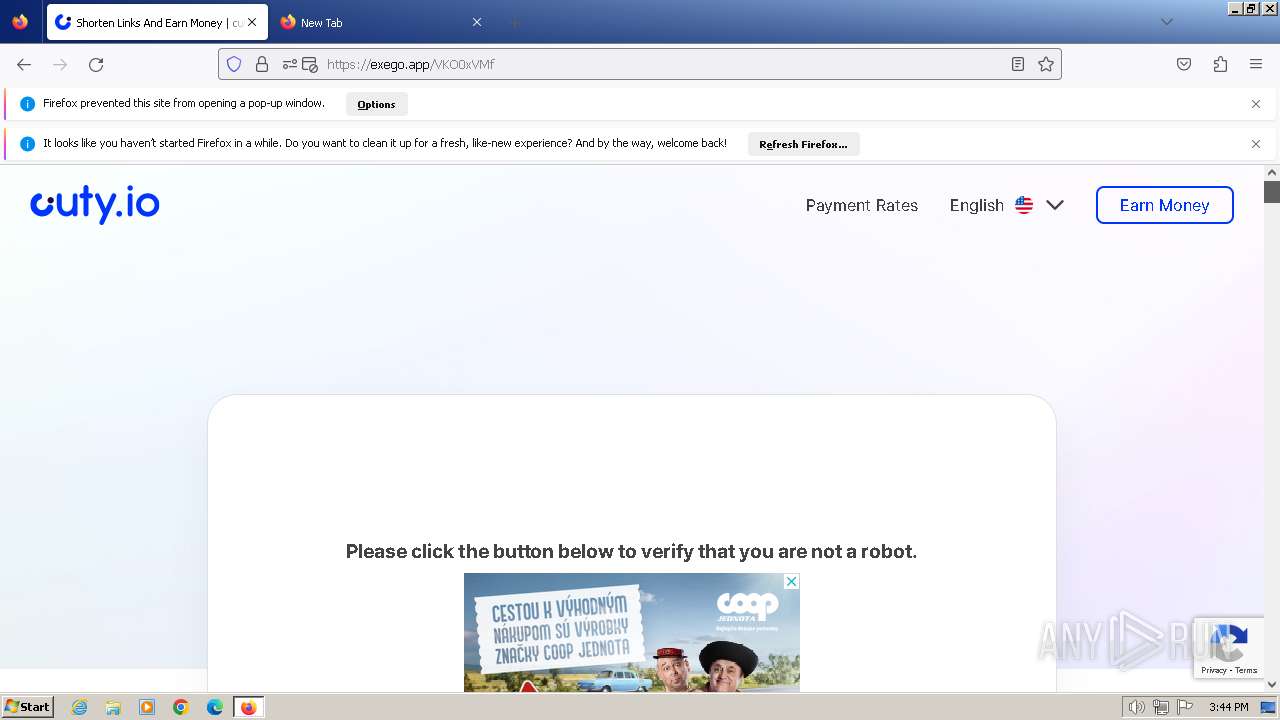Click the scrollbar down arrow
The height and width of the screenshot is (720, 1280).
(x=1272, y=684)
